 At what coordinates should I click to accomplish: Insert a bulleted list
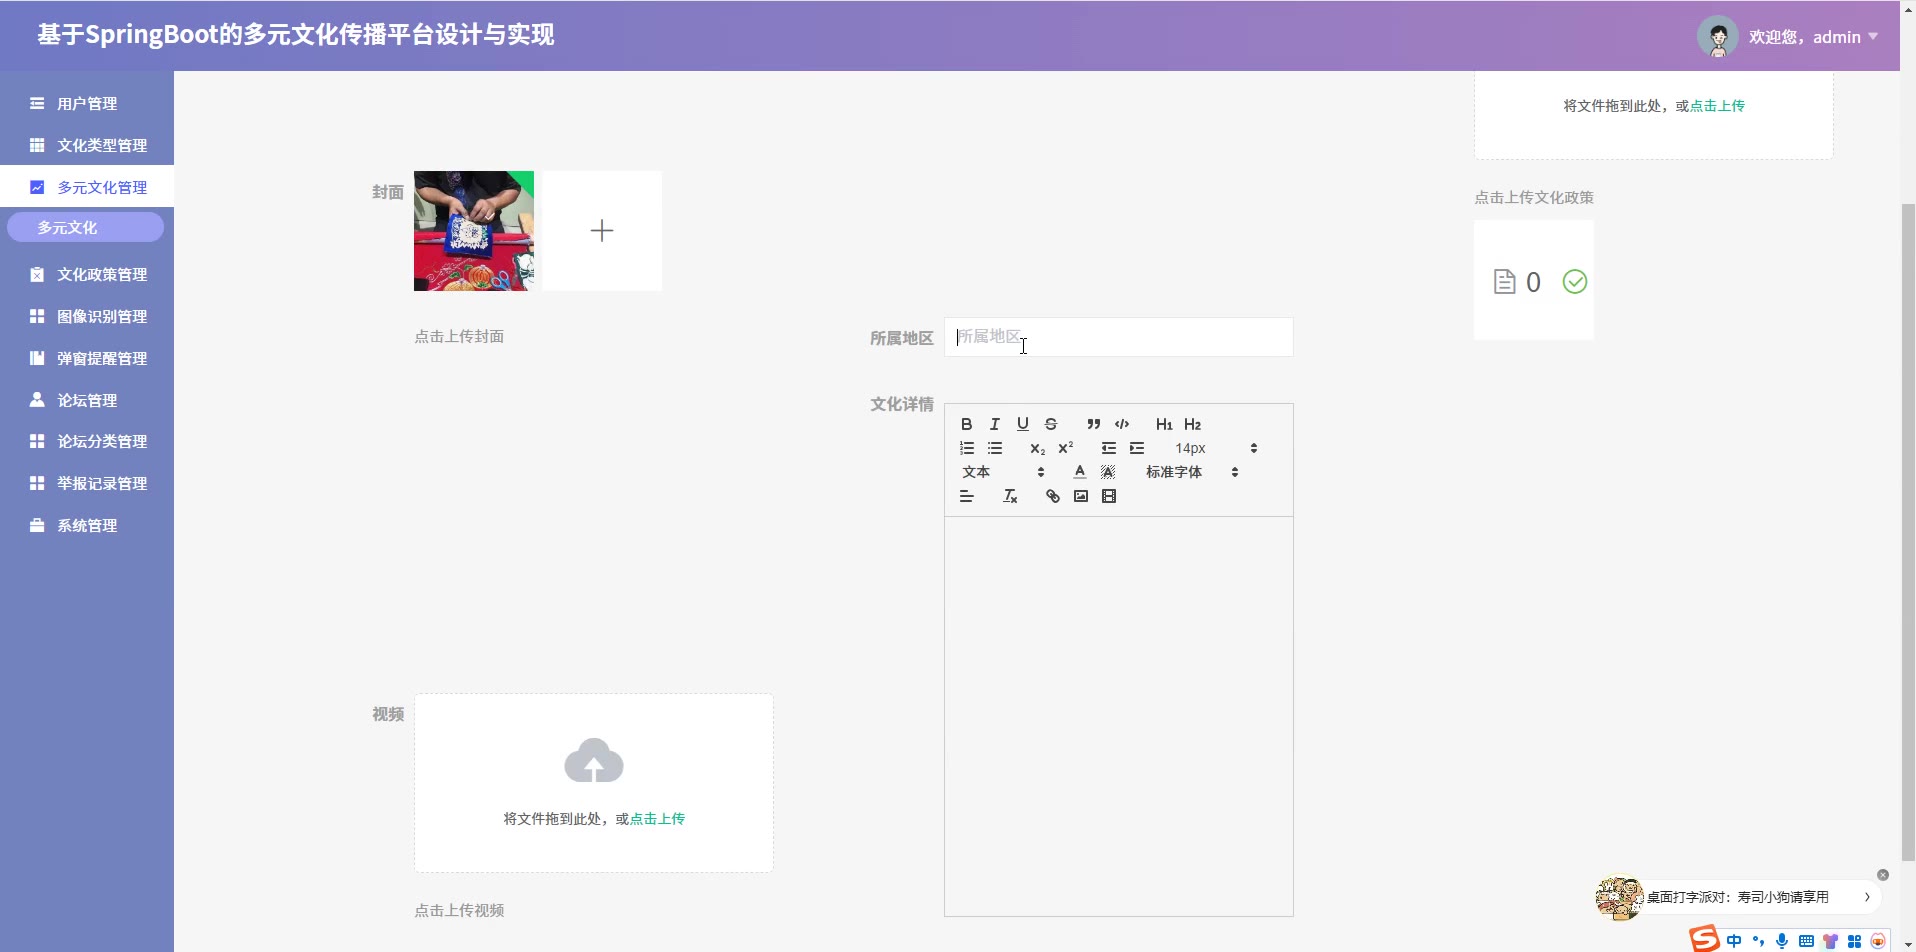tap(994, 448)
